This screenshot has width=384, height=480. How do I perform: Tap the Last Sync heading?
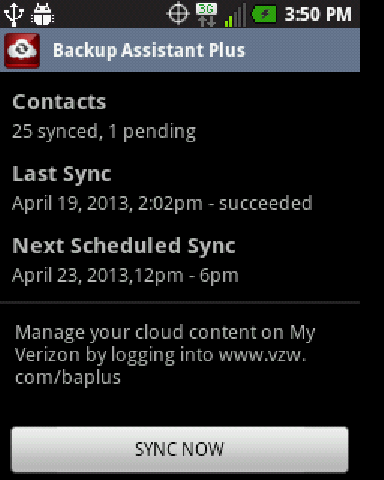pyautogui.click(x=62, y=174)
